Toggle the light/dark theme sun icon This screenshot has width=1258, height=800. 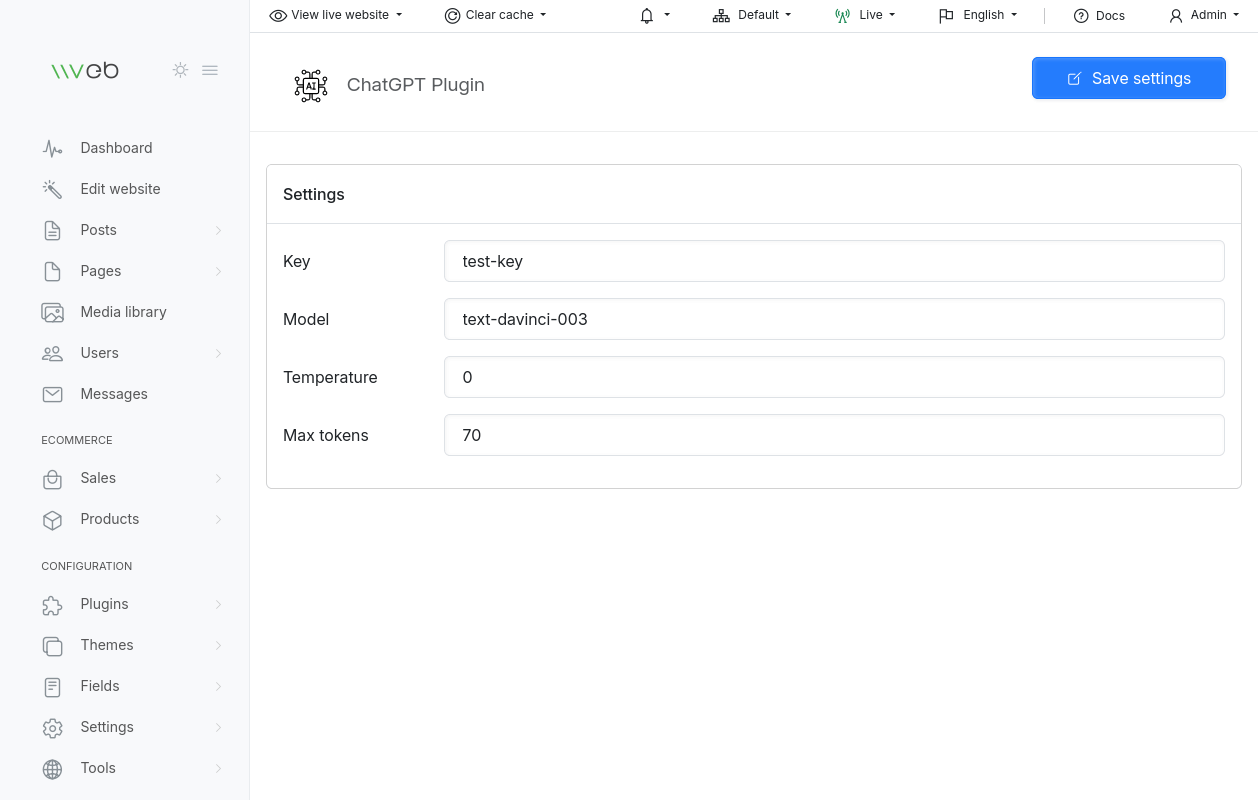pos(180,70)
